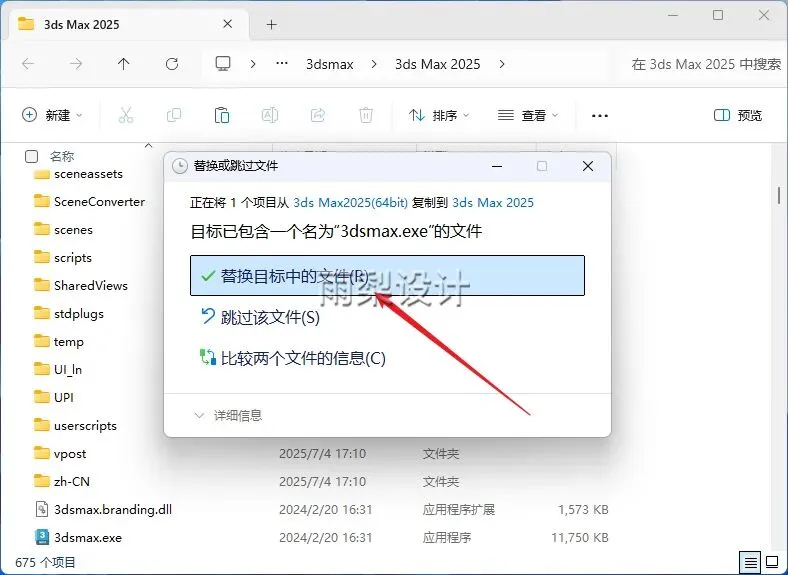Open the 3ds Max 2025 destination link
Viewport: 788px width, 575px height.
click(493, 203)
